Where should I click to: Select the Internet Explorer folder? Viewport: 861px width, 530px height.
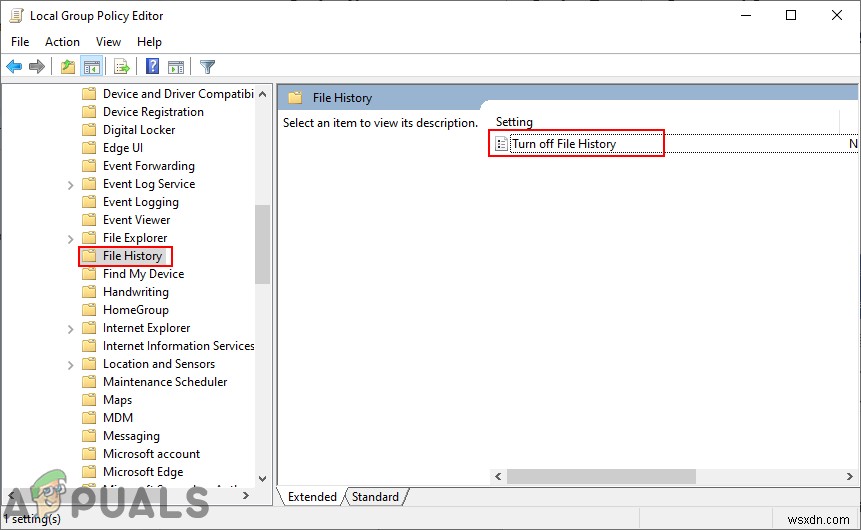[x=147, y=328]
